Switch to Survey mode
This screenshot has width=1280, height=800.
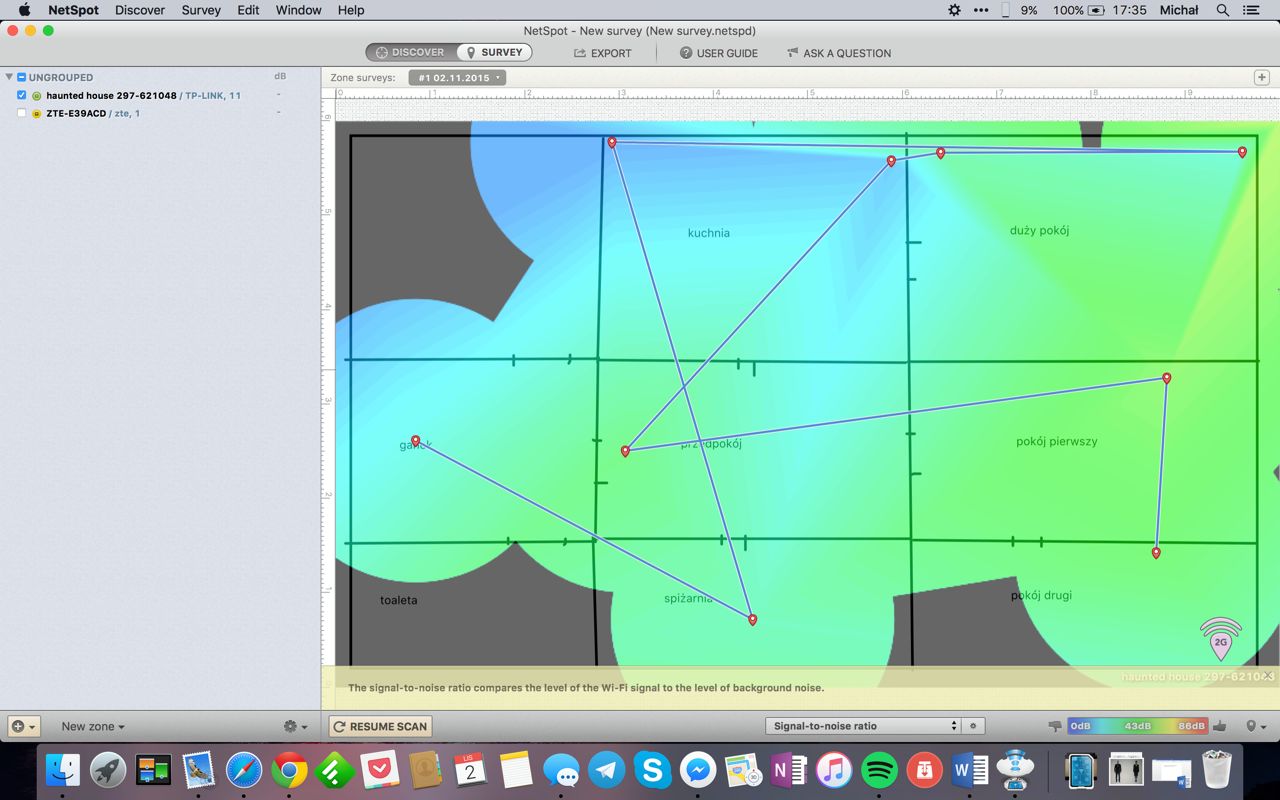point(494,52)
